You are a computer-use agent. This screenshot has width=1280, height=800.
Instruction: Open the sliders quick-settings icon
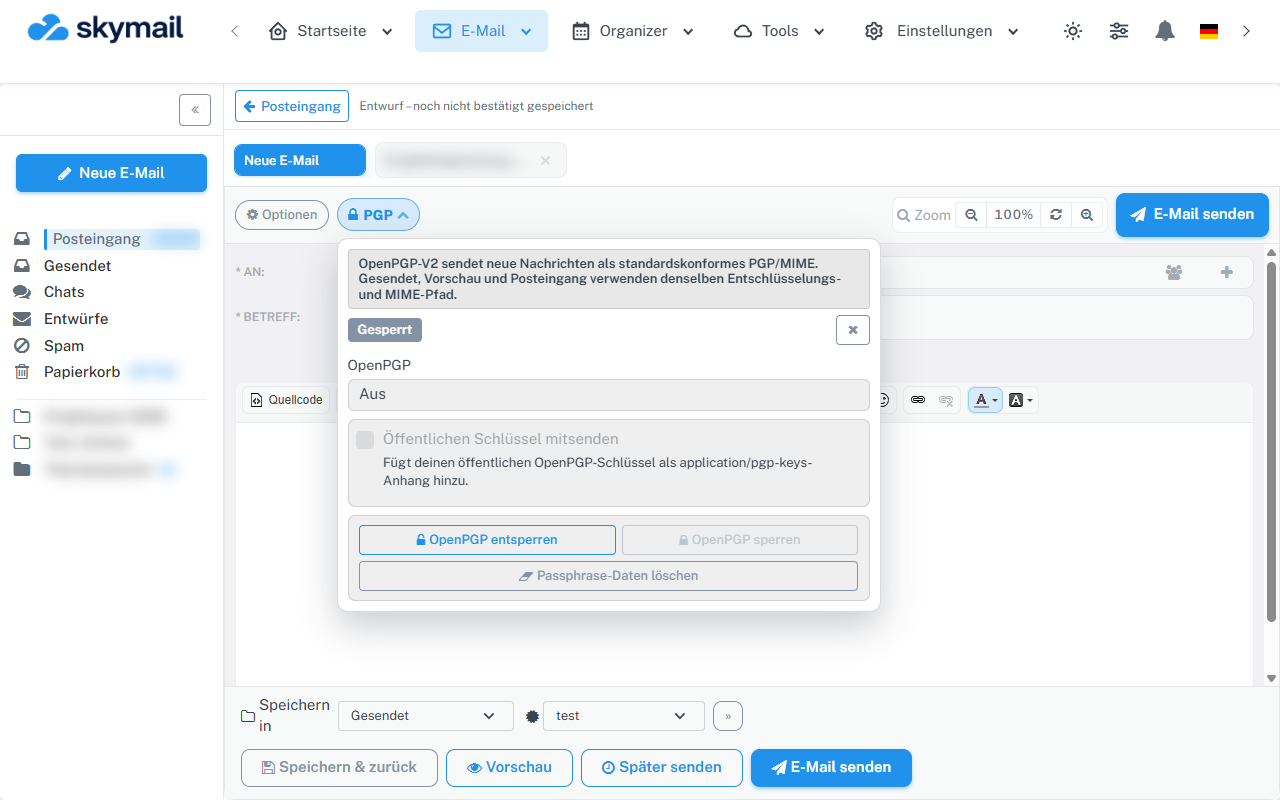click(x=1119, y=31)
